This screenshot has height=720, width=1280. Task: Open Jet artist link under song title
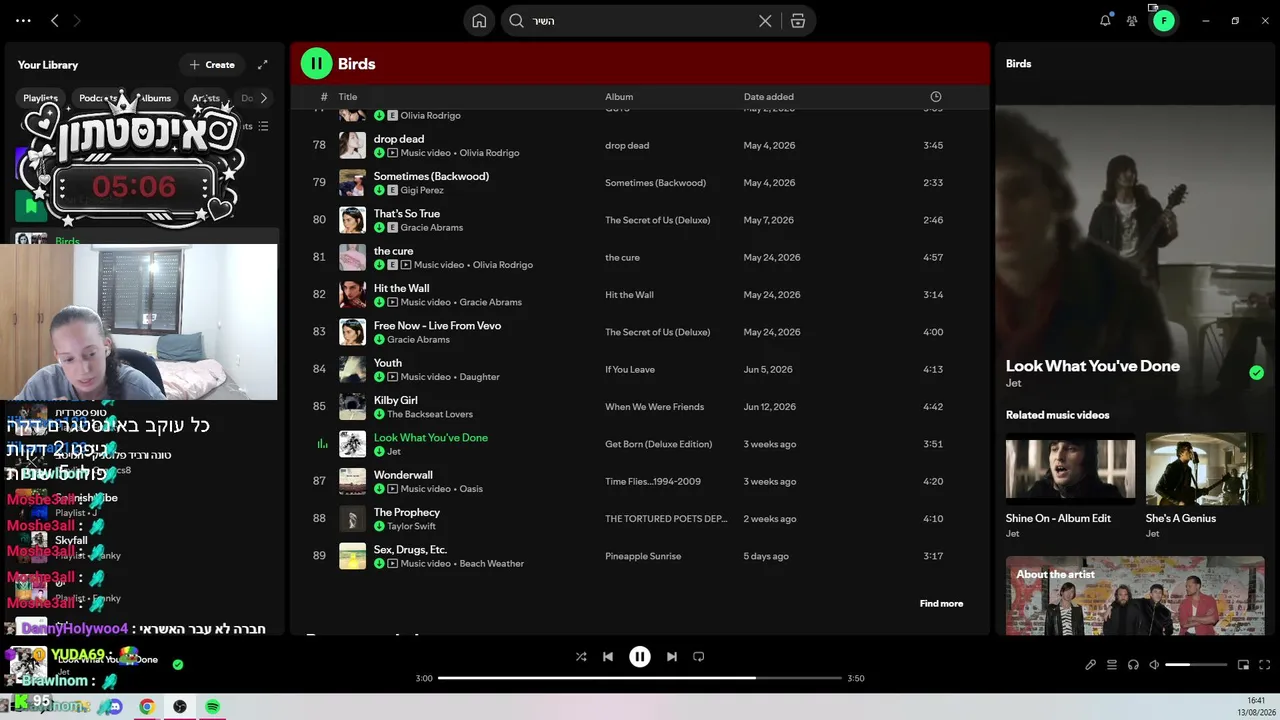(1013, 383)
